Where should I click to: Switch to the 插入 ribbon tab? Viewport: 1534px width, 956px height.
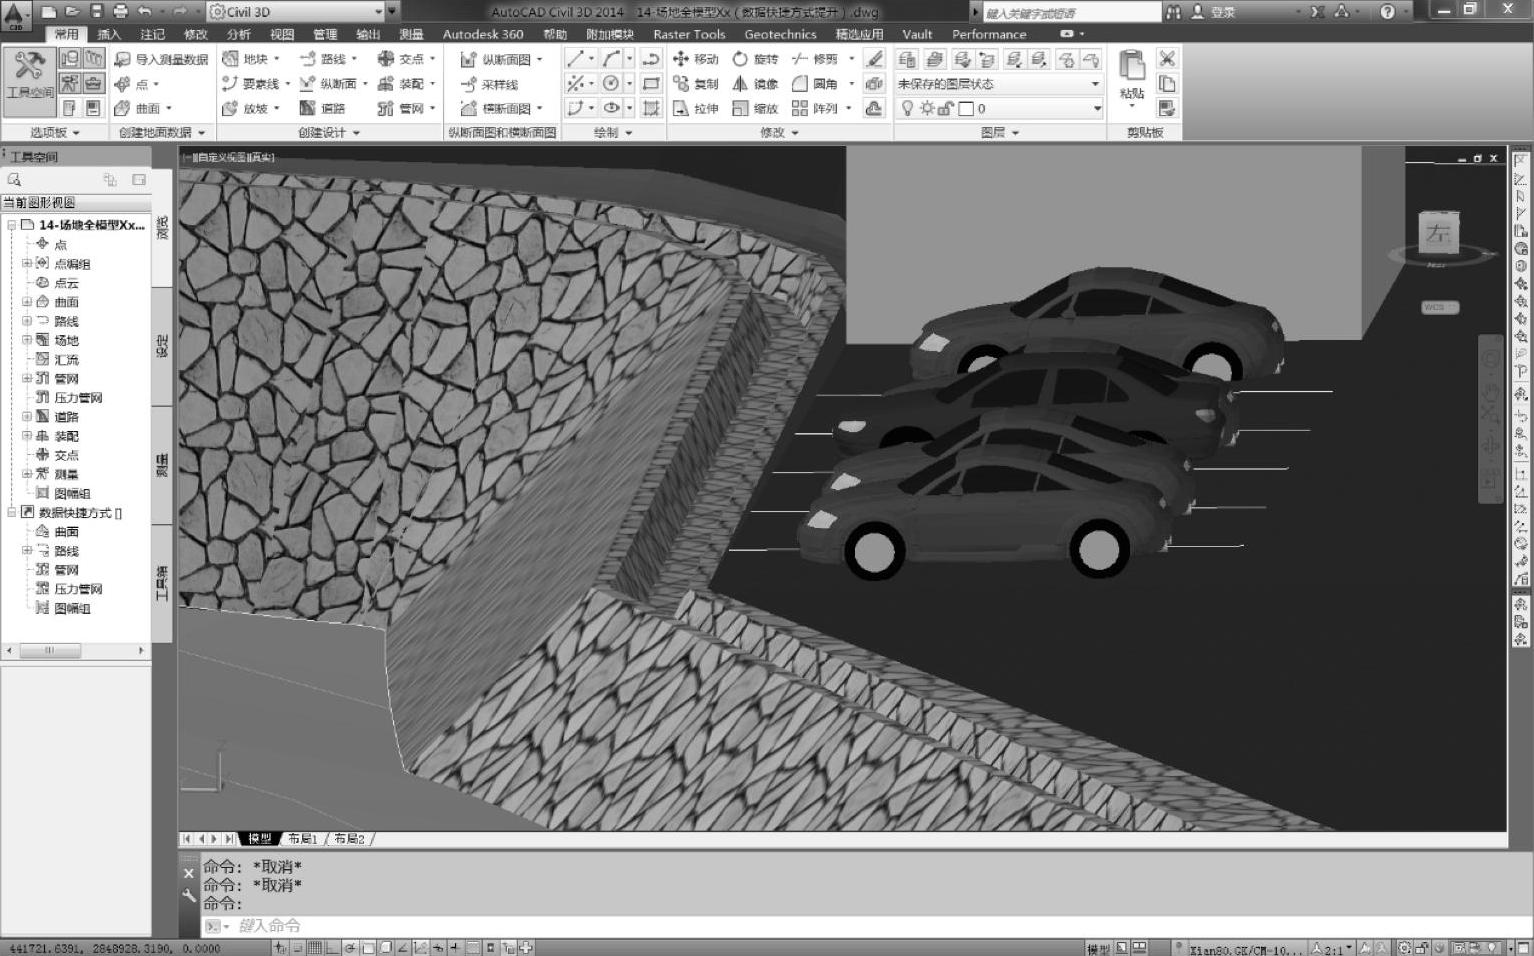(x=109, y=34)
